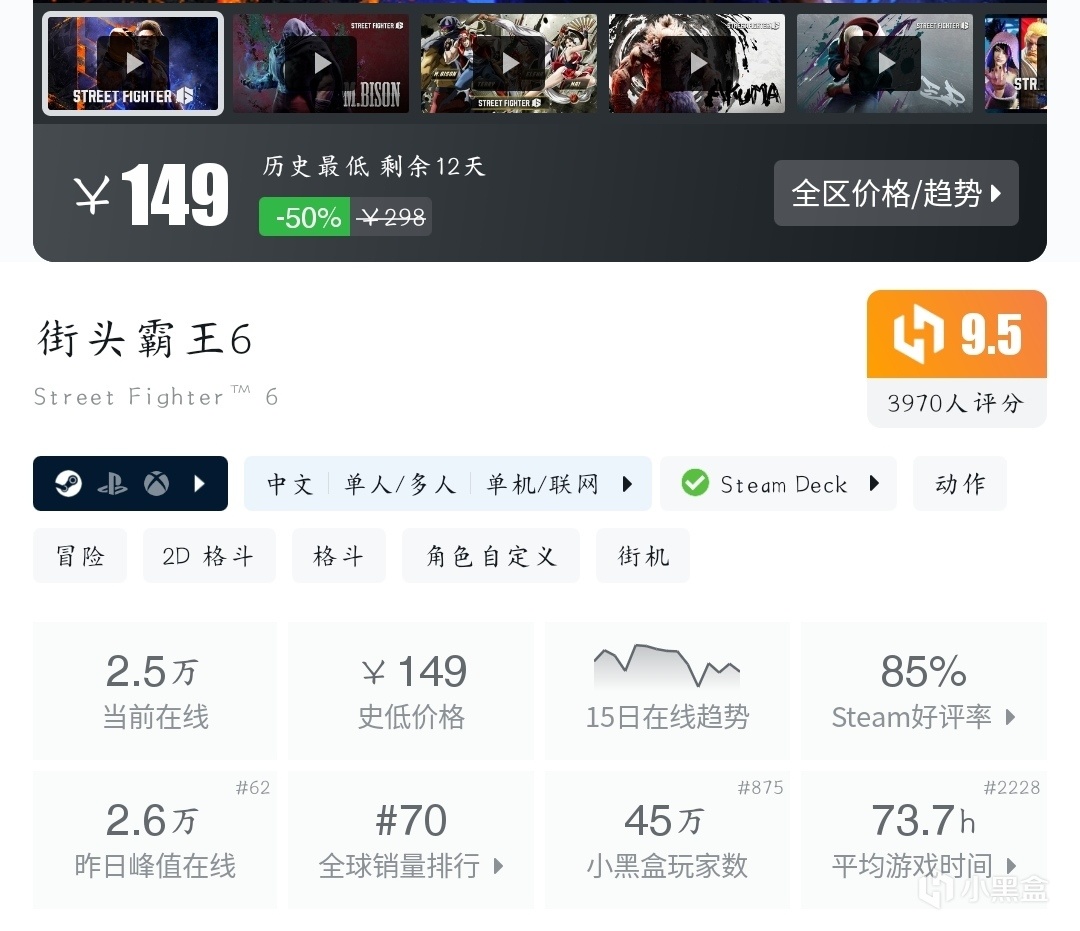
Task: Play the Akuma trailer video
Action: [x=697, y=63]
